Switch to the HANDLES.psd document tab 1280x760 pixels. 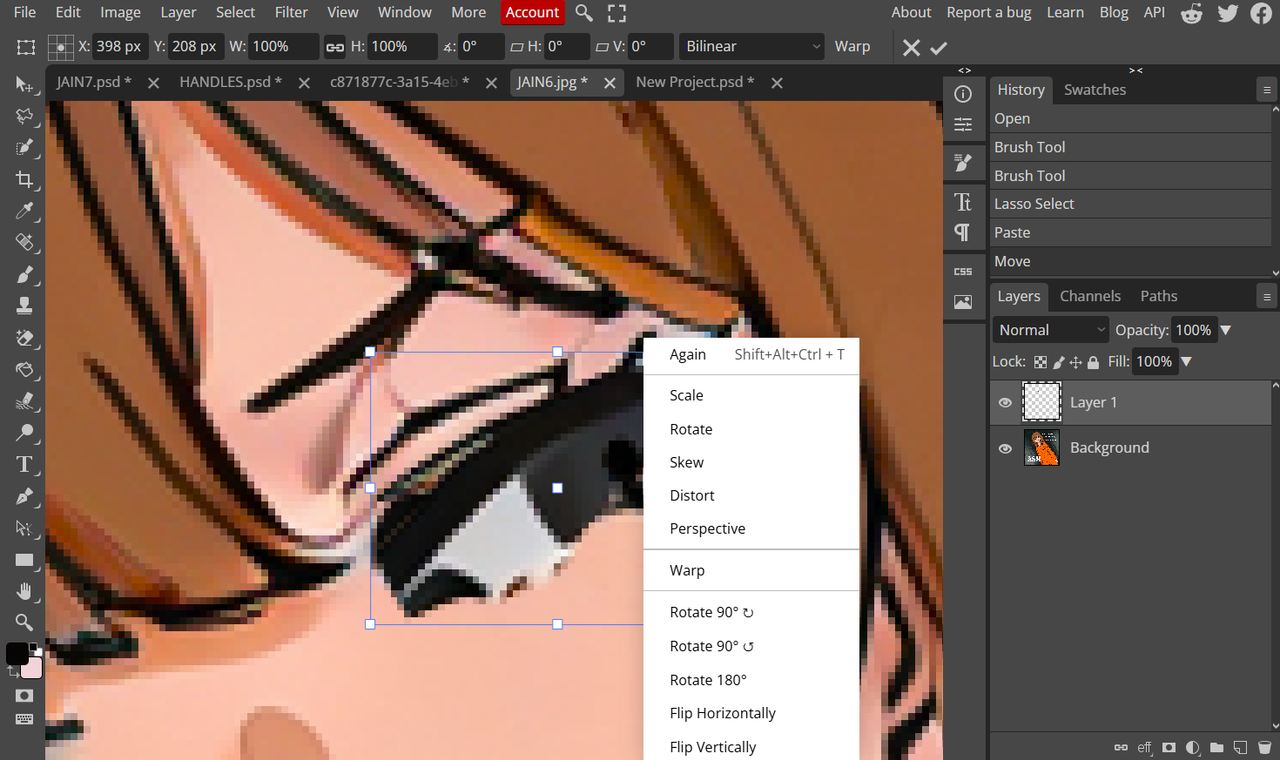tap(231, 82)
